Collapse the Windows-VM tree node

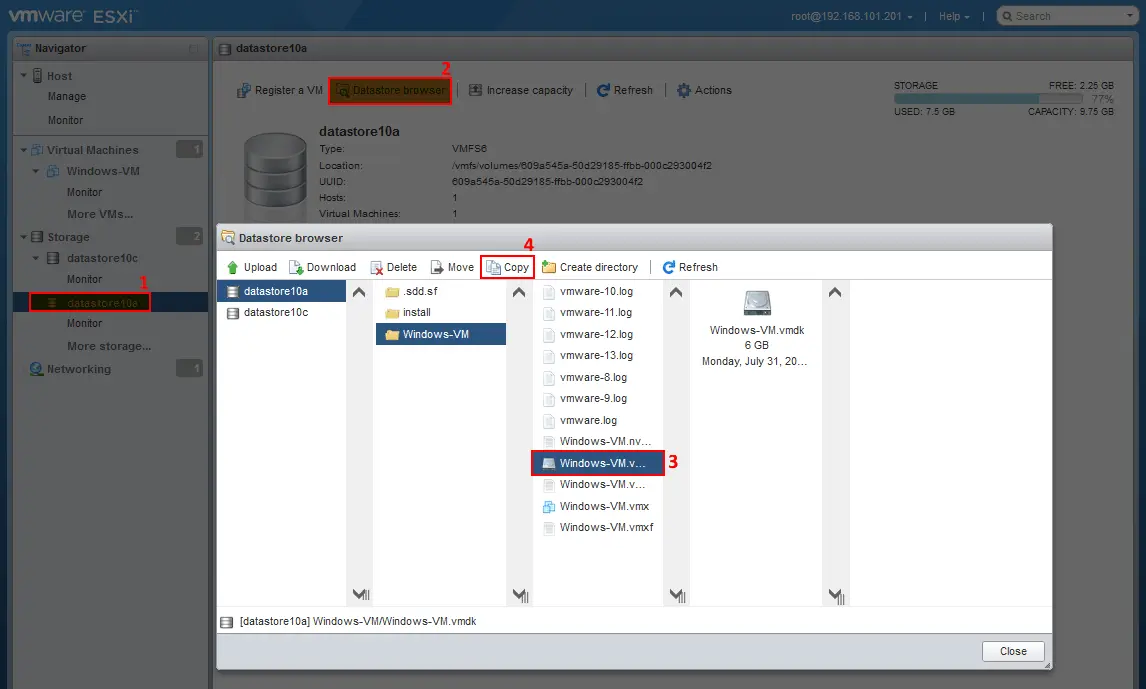(35, 171)
